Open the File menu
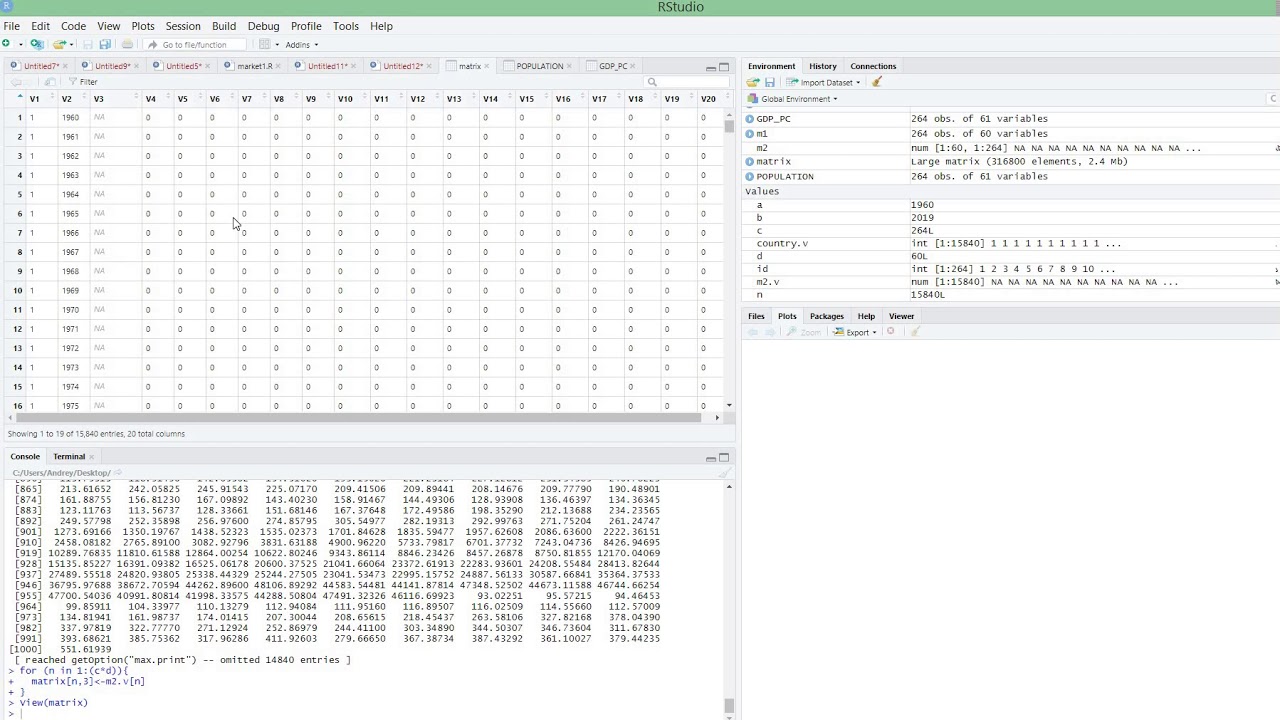 pos(11,26)
